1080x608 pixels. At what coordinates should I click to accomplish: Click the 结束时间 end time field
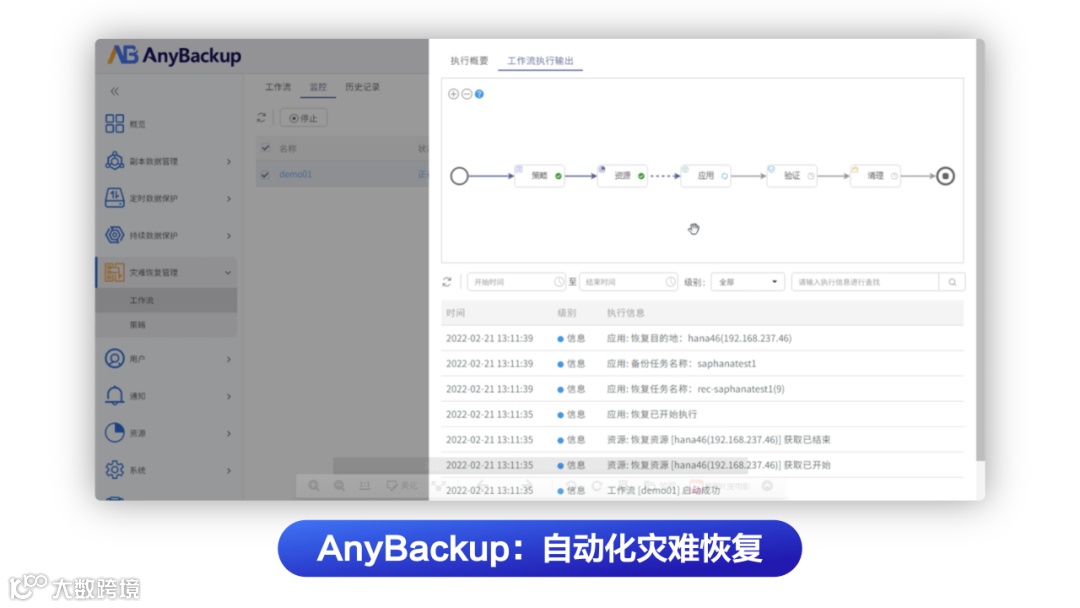(628, 282)
